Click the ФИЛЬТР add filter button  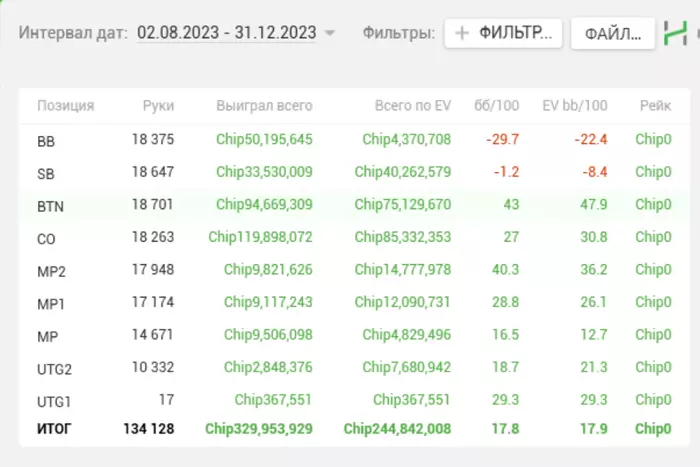pos(503,33)
